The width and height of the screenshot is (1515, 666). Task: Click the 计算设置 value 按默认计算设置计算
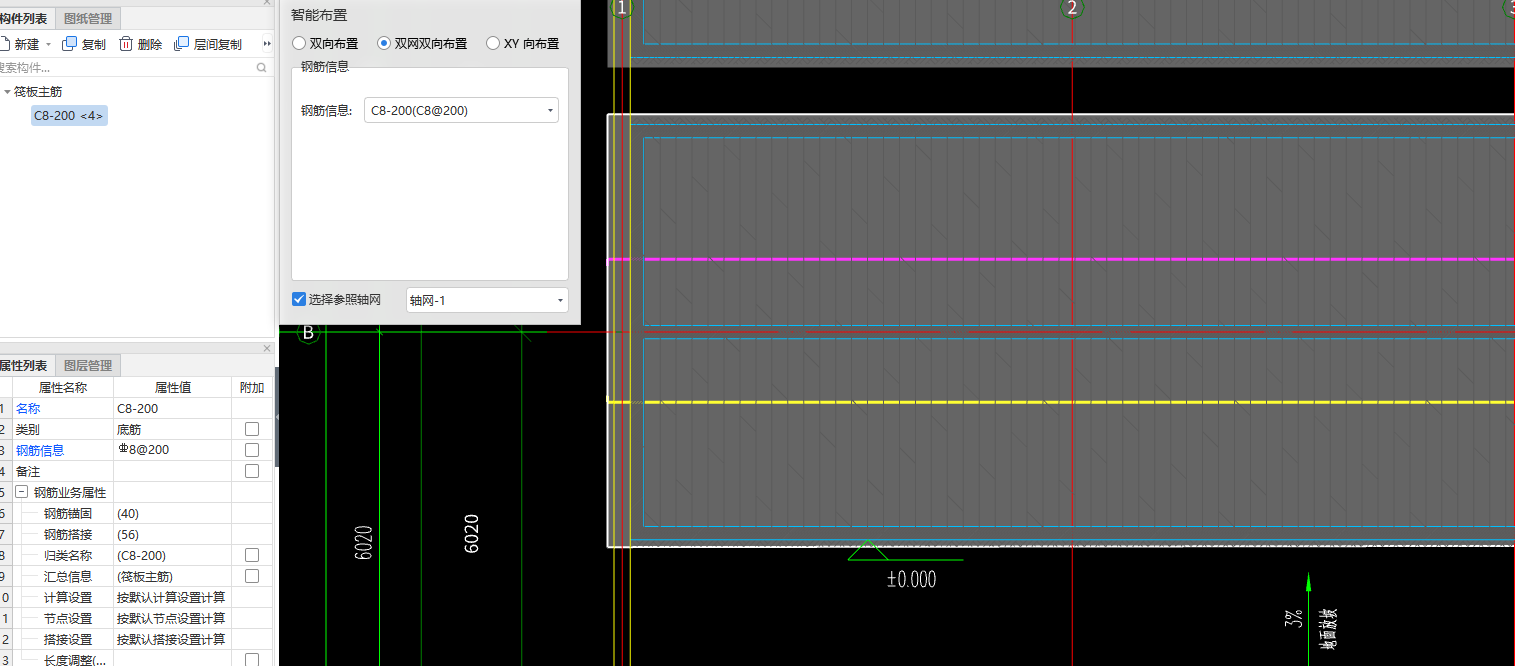click(172, 597)
